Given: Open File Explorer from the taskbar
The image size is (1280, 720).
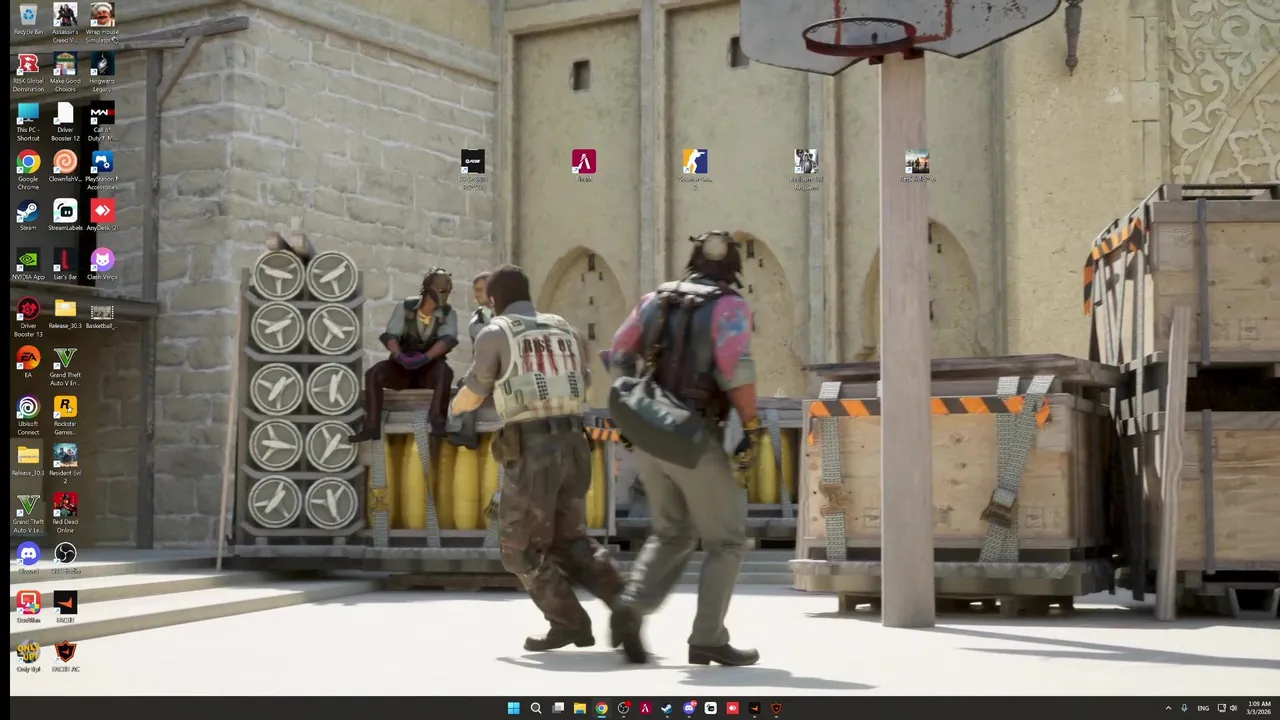Looking at the screenshot, I should coord(579,708).
